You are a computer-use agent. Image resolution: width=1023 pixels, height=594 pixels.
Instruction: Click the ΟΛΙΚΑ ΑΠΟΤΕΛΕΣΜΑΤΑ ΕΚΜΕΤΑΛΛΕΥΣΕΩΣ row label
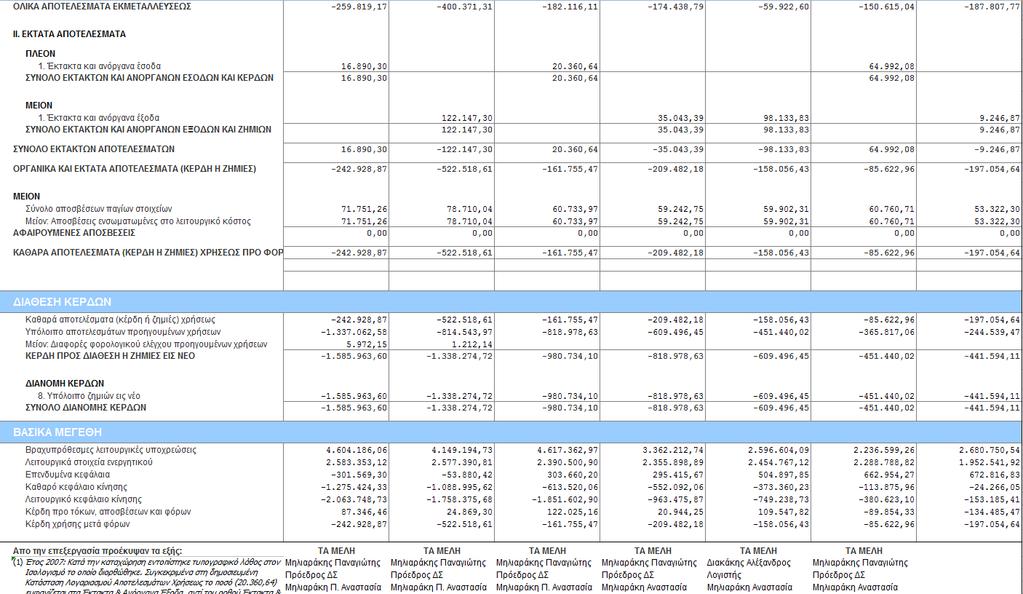point(102,7)
